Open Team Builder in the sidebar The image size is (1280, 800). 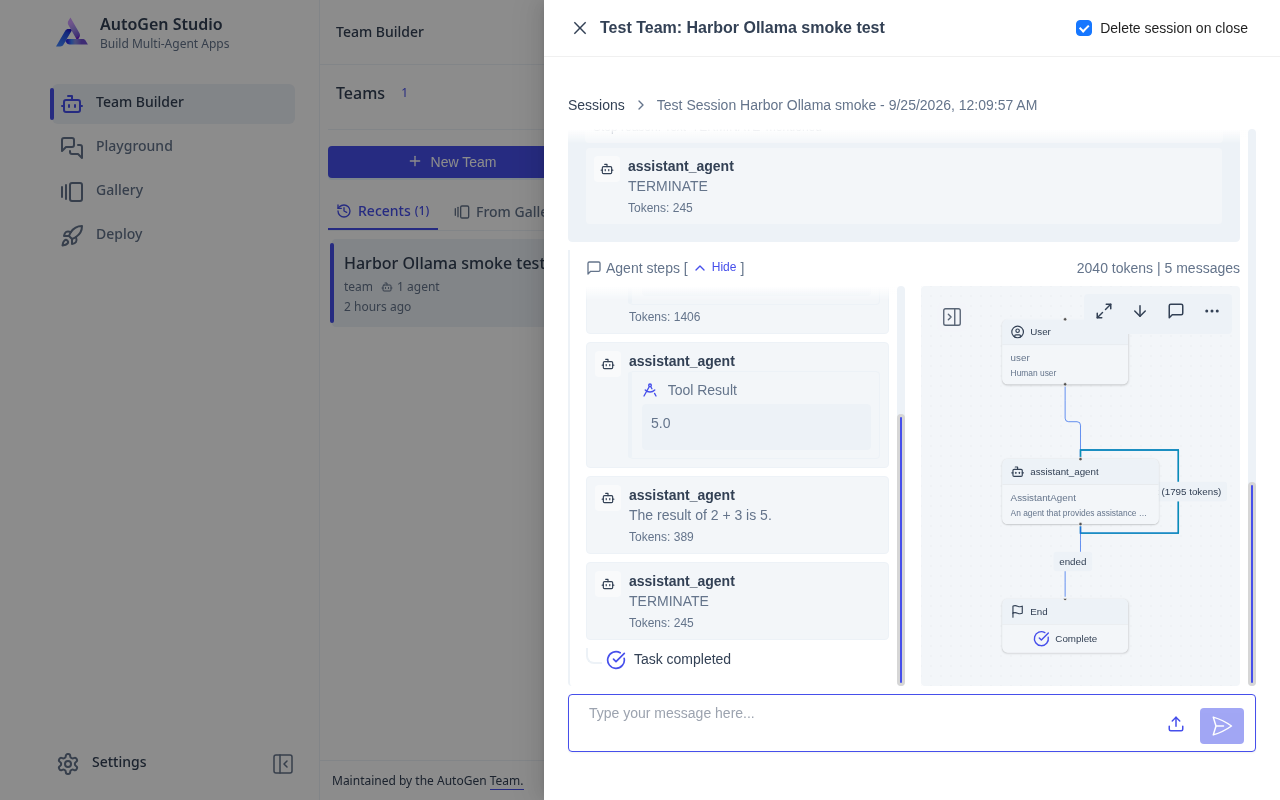click(173, 103)
